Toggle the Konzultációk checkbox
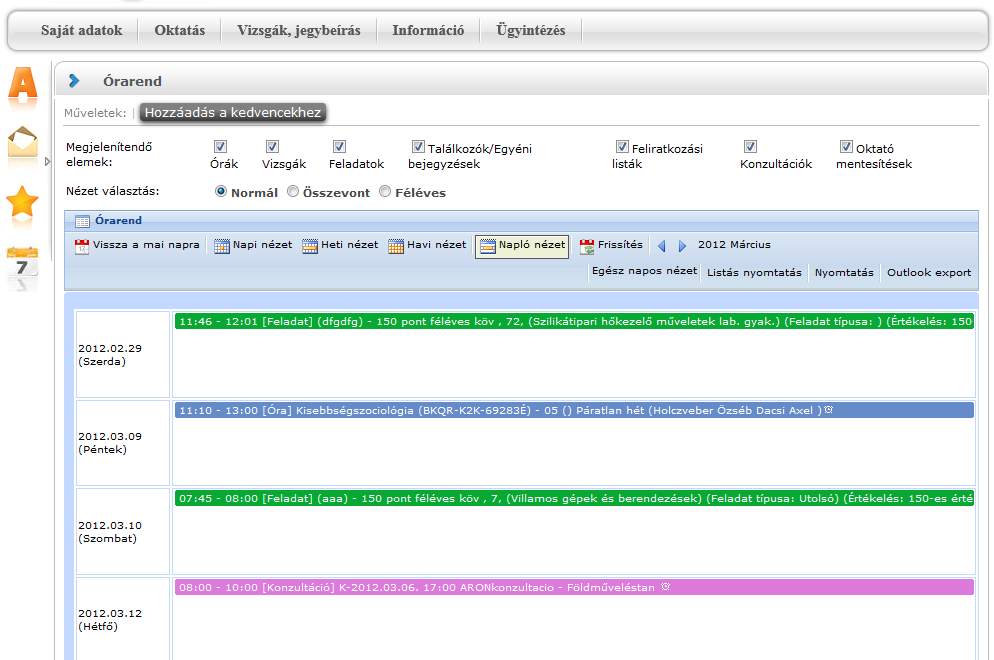Viewport: 994px width, 660px height. coord(751,146)
